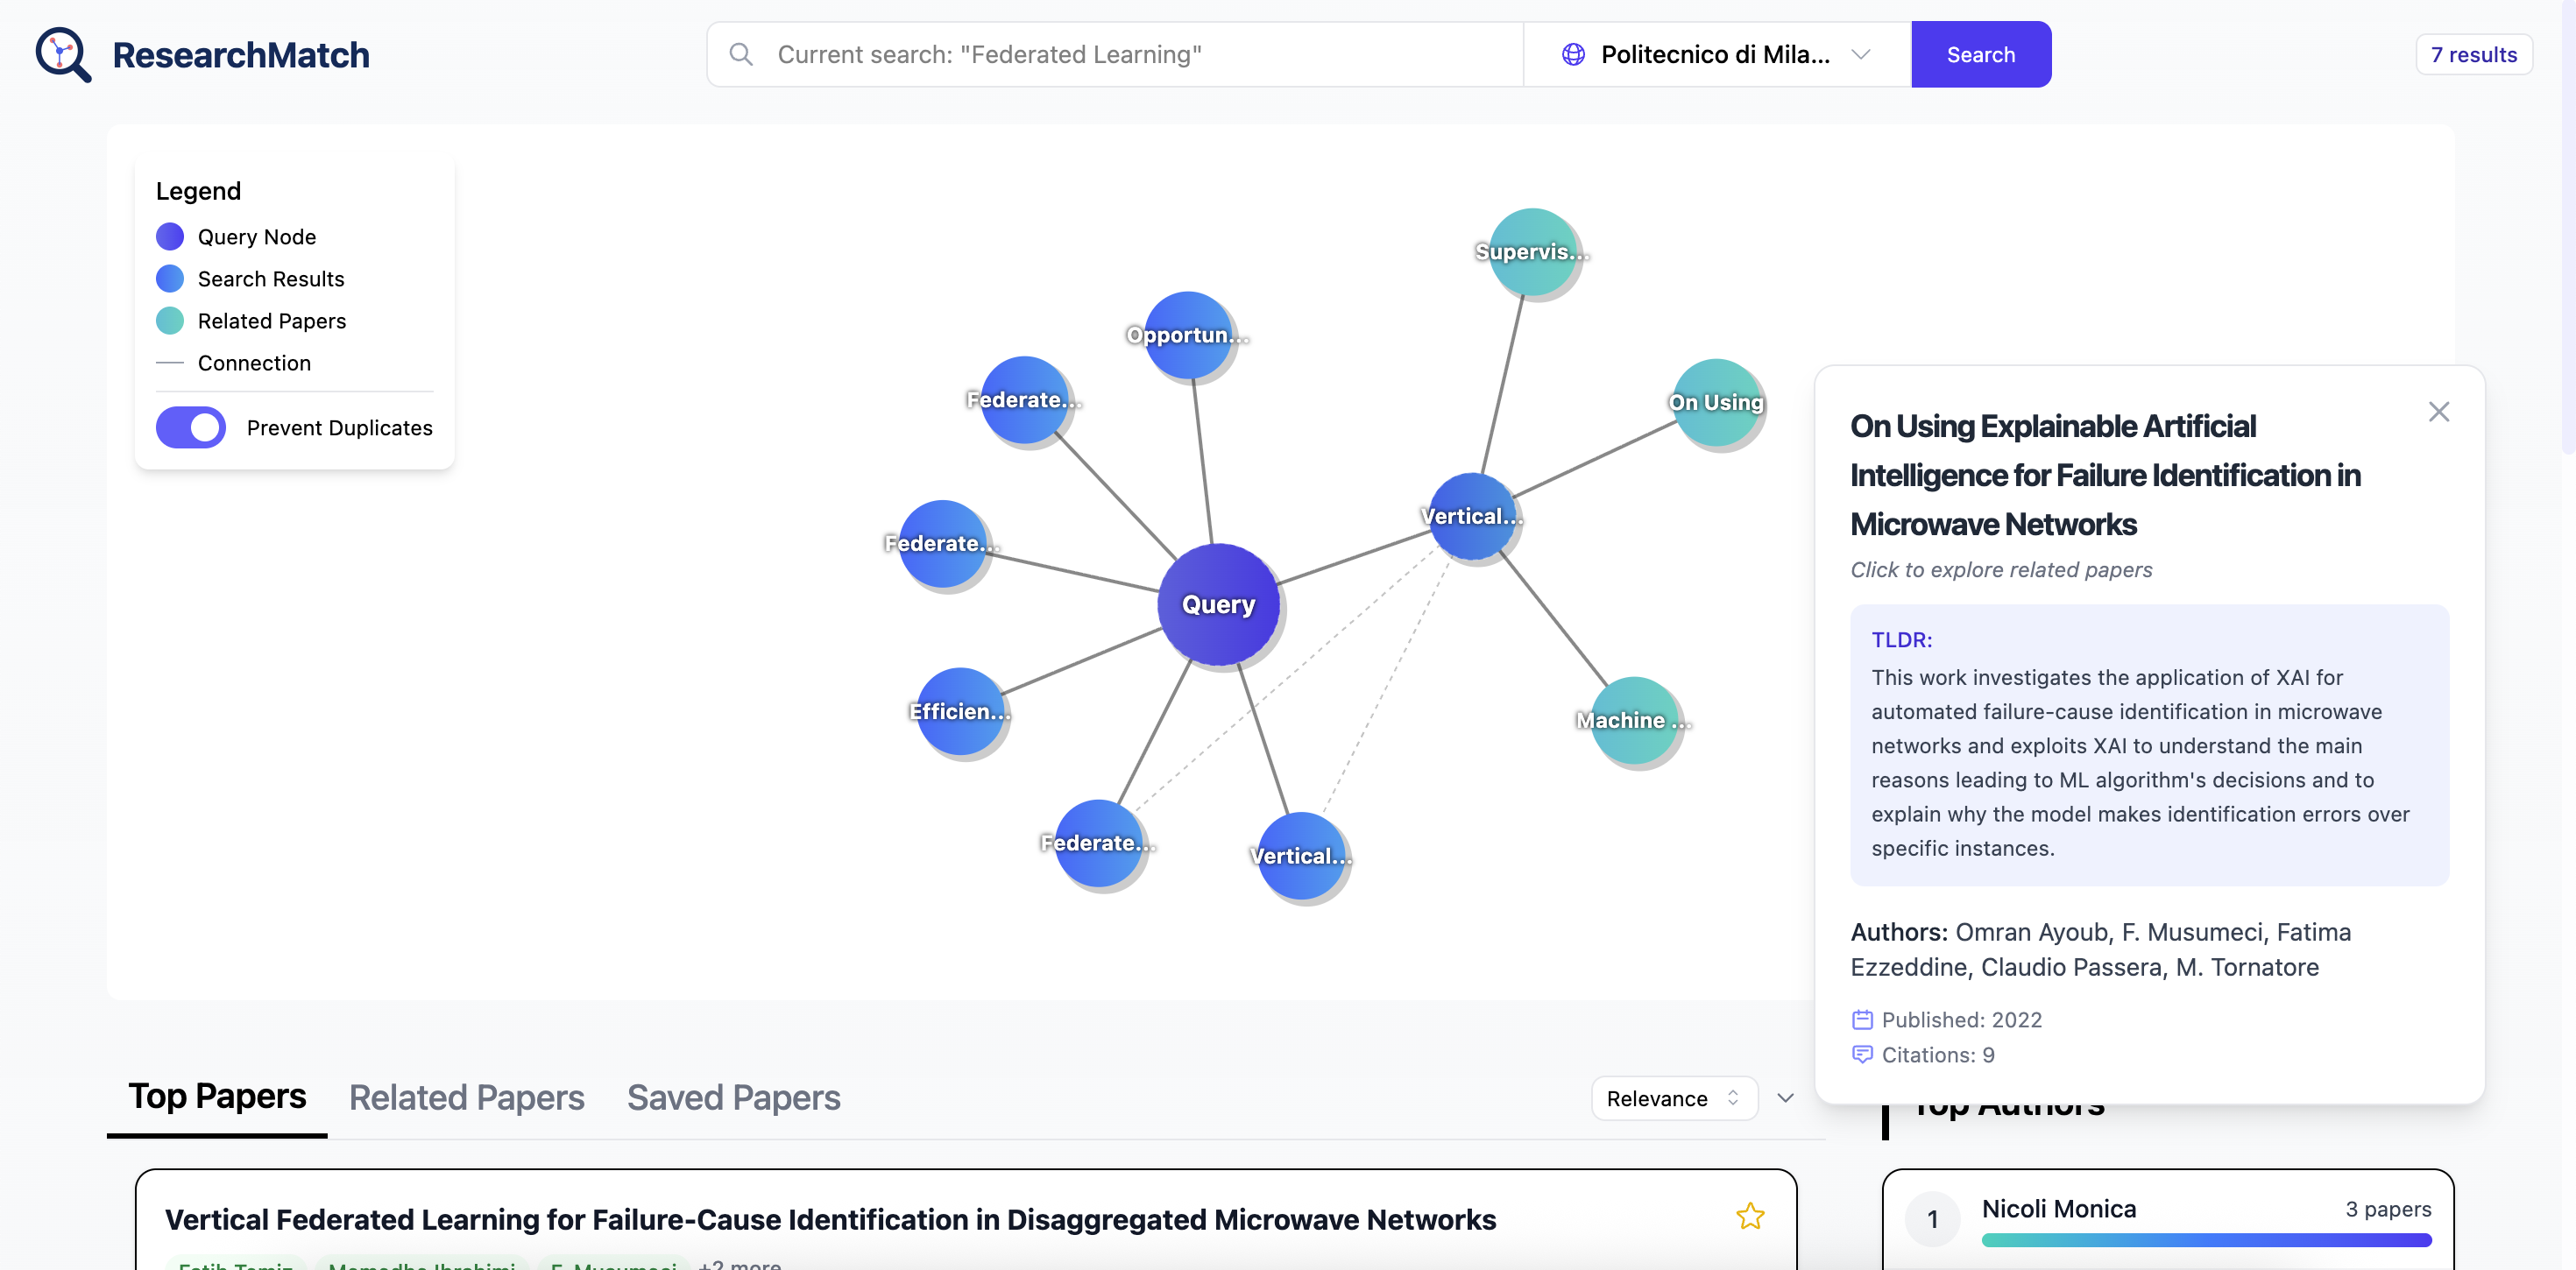Click the Opportun... search result node
This screenshot has width=2576, height=1270.
1187,335
